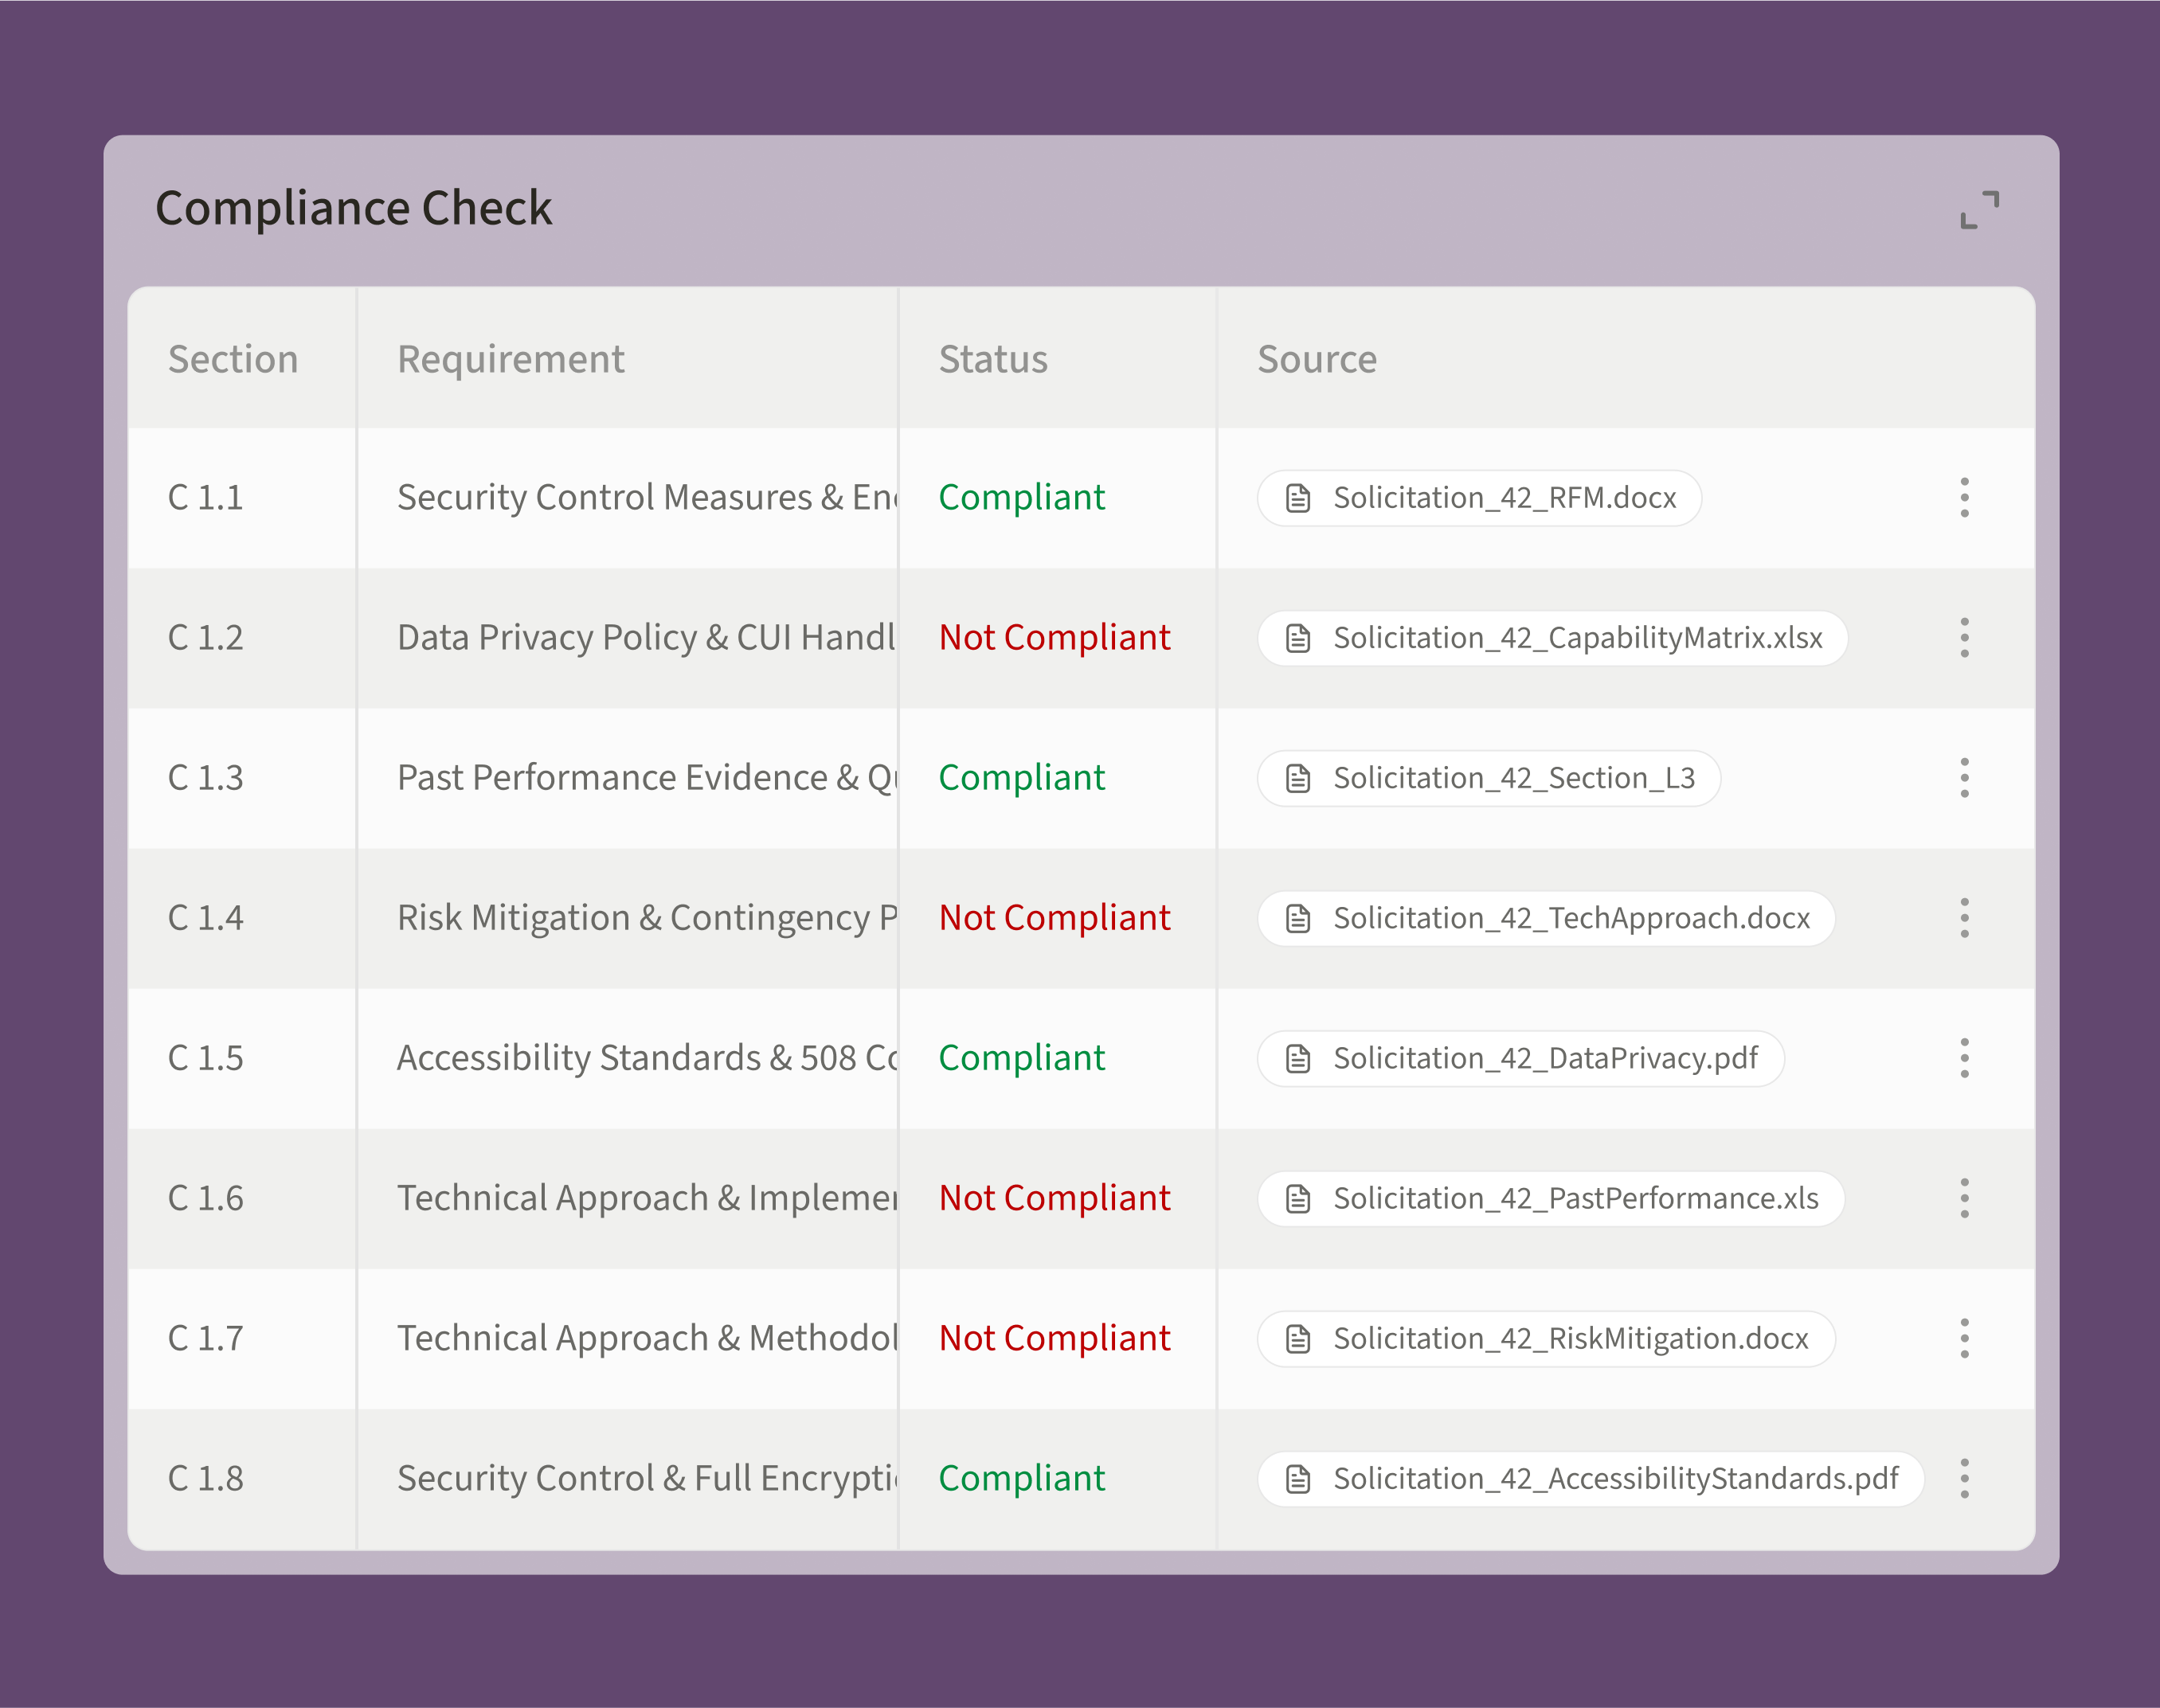Click the three-dot options for row C 1.4
The image size is (2160, 1708).
point(1964,918)
